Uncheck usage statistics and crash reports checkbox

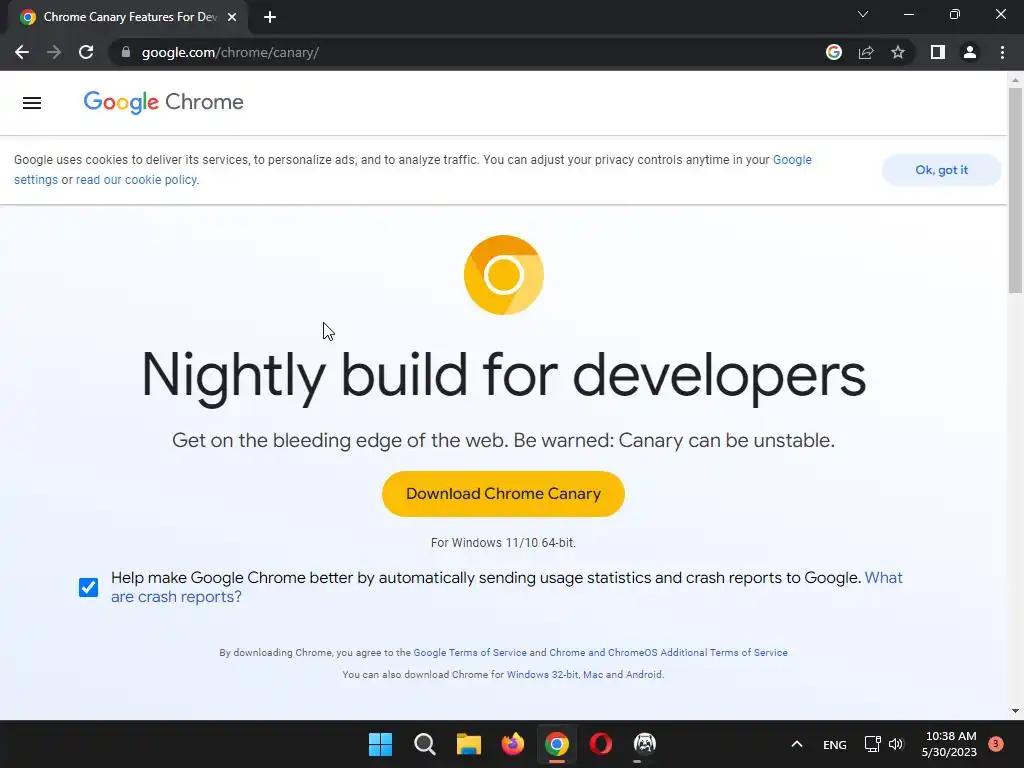[x=88, y=587]
